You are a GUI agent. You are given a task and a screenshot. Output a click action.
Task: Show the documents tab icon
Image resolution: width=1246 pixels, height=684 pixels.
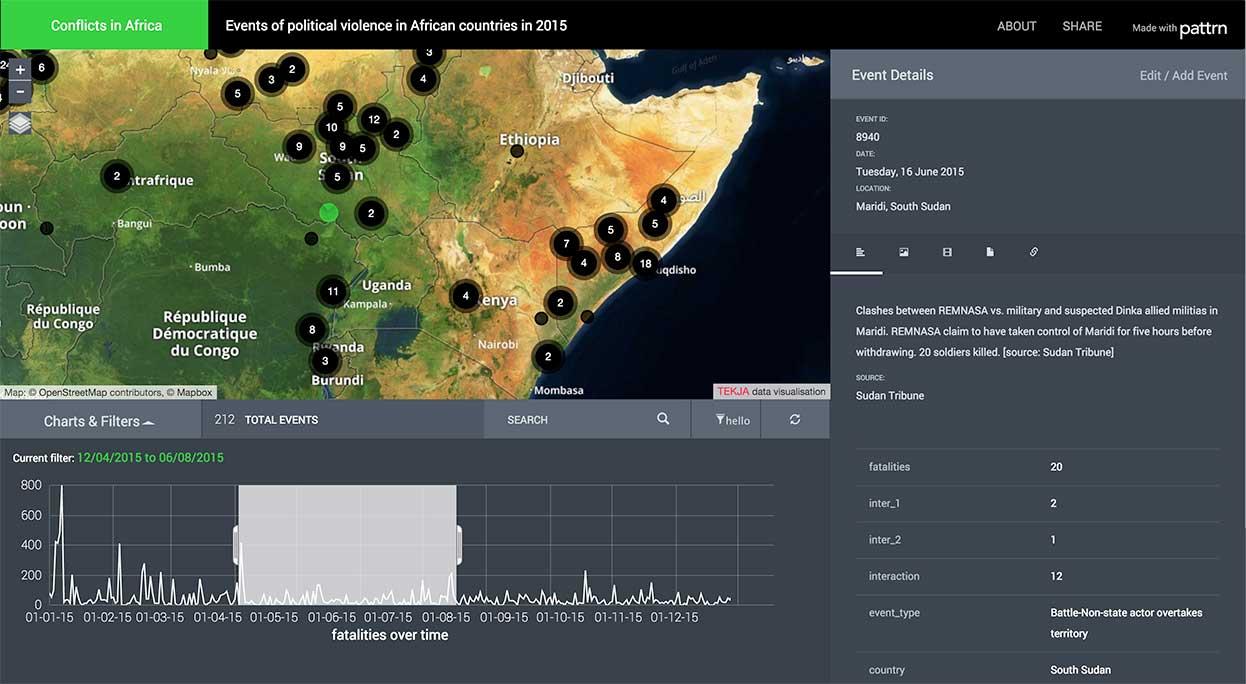point(990,252)
